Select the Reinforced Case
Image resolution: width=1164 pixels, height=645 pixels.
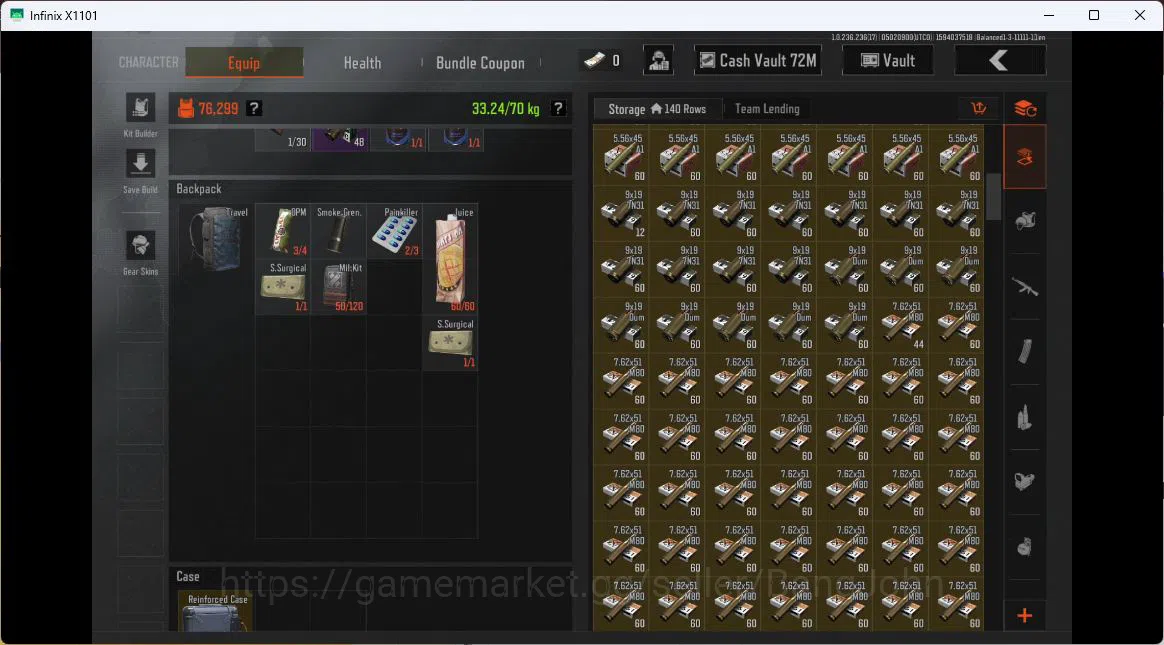pos(216,612)
